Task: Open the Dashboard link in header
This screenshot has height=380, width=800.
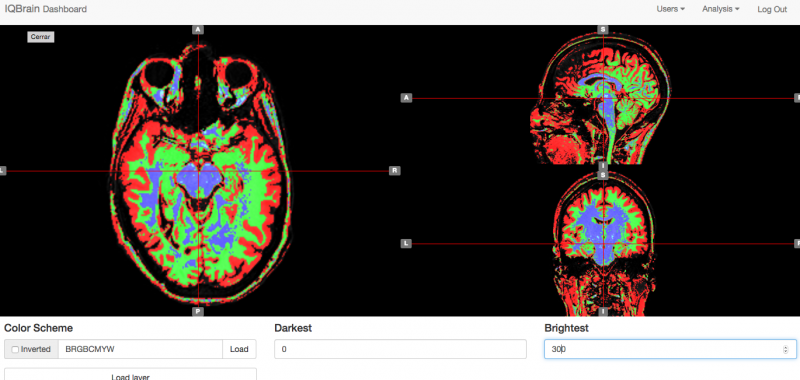Action: tap(65, 9)
